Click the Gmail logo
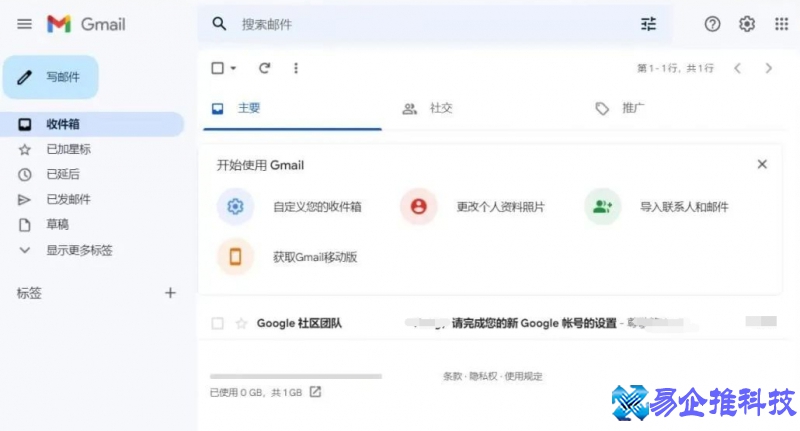Screen dimensions: 800x431 pos(86,24)
